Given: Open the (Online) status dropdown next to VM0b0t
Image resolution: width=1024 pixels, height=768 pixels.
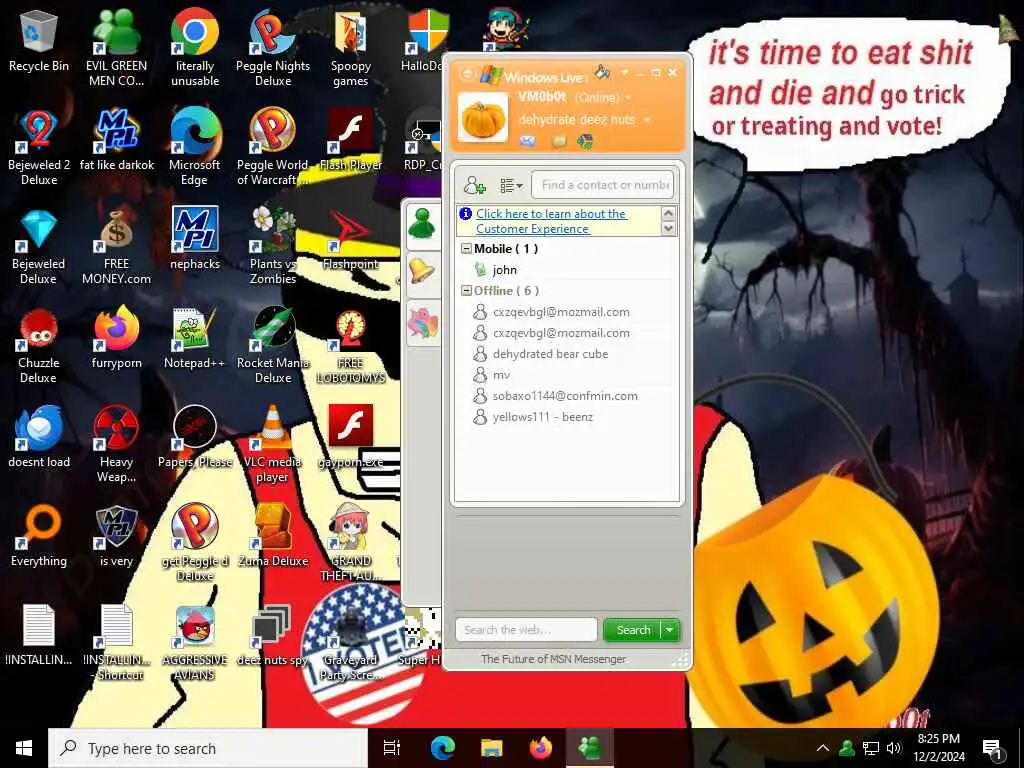Looking at the screenshot, I should tap(629, 98).
